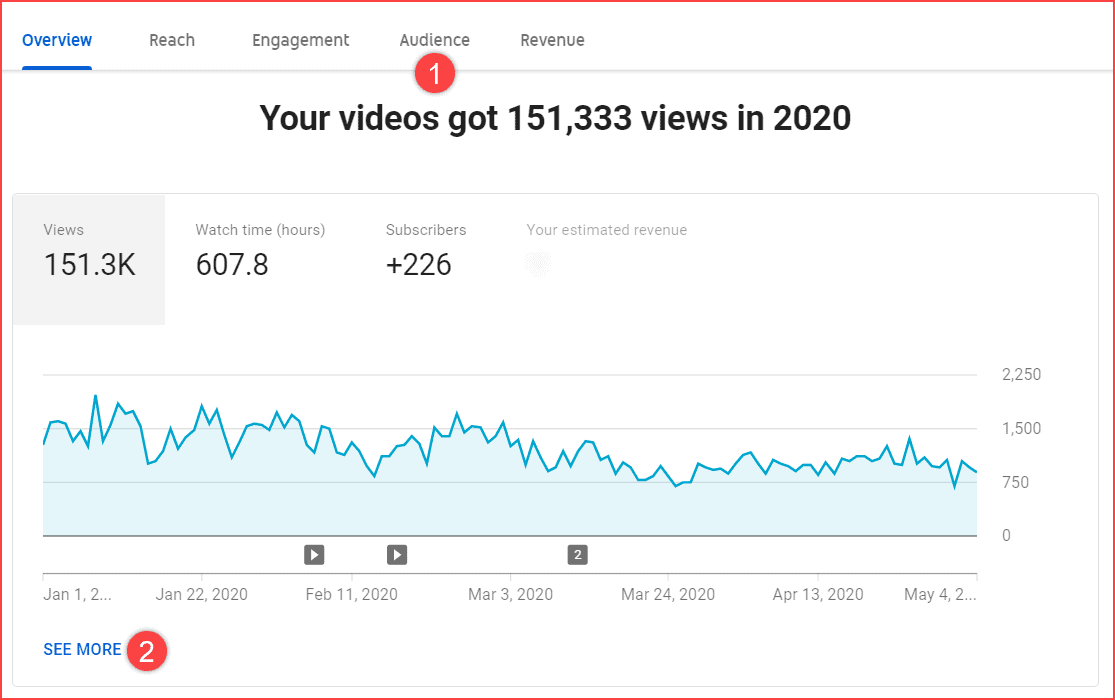Click the second video play marker on timeline

pyautogui.click(x=396, y=554)
